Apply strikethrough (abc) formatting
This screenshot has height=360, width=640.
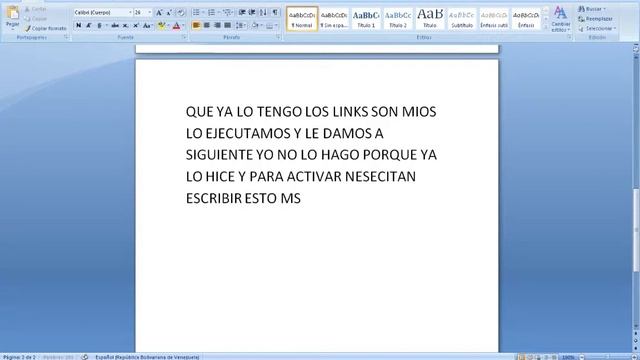pos(115,26)
